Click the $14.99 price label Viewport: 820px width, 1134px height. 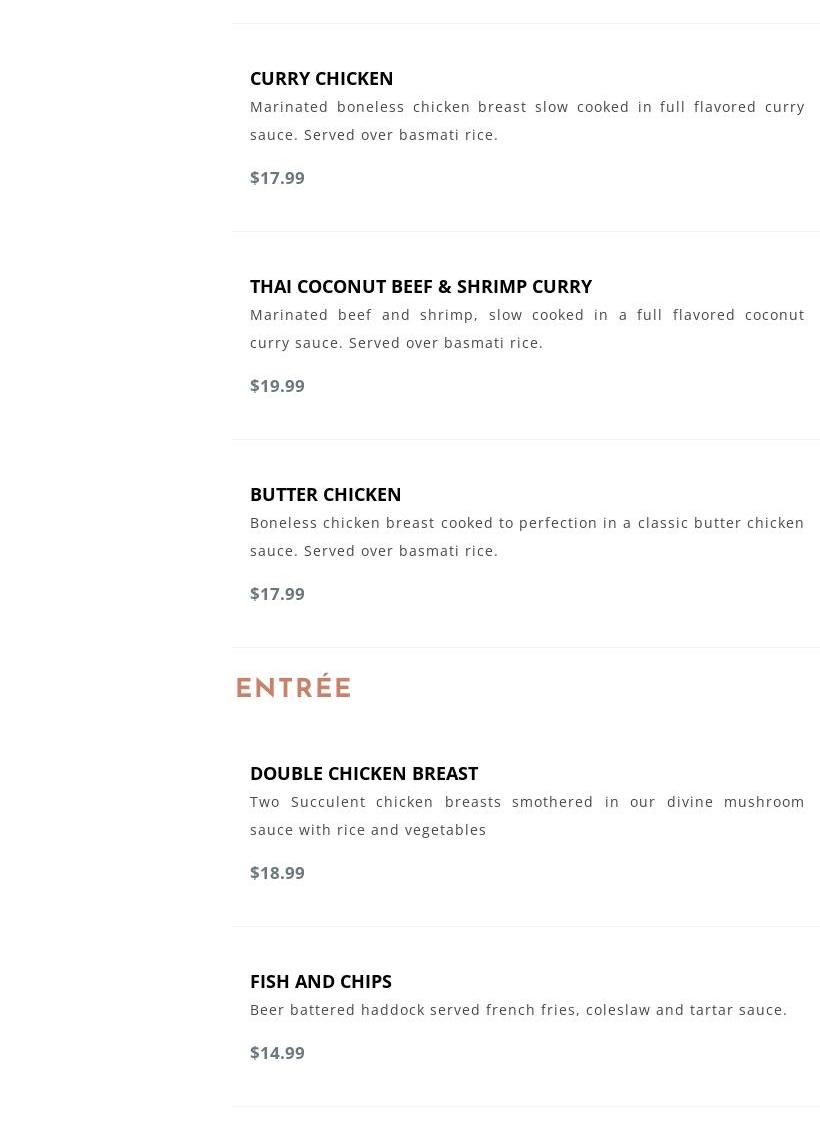coord(277,1053)
